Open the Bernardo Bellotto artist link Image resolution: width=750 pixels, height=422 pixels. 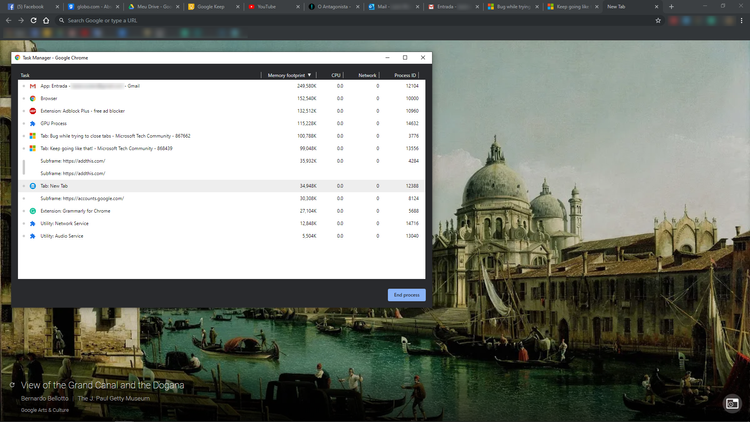coord(44,399)
